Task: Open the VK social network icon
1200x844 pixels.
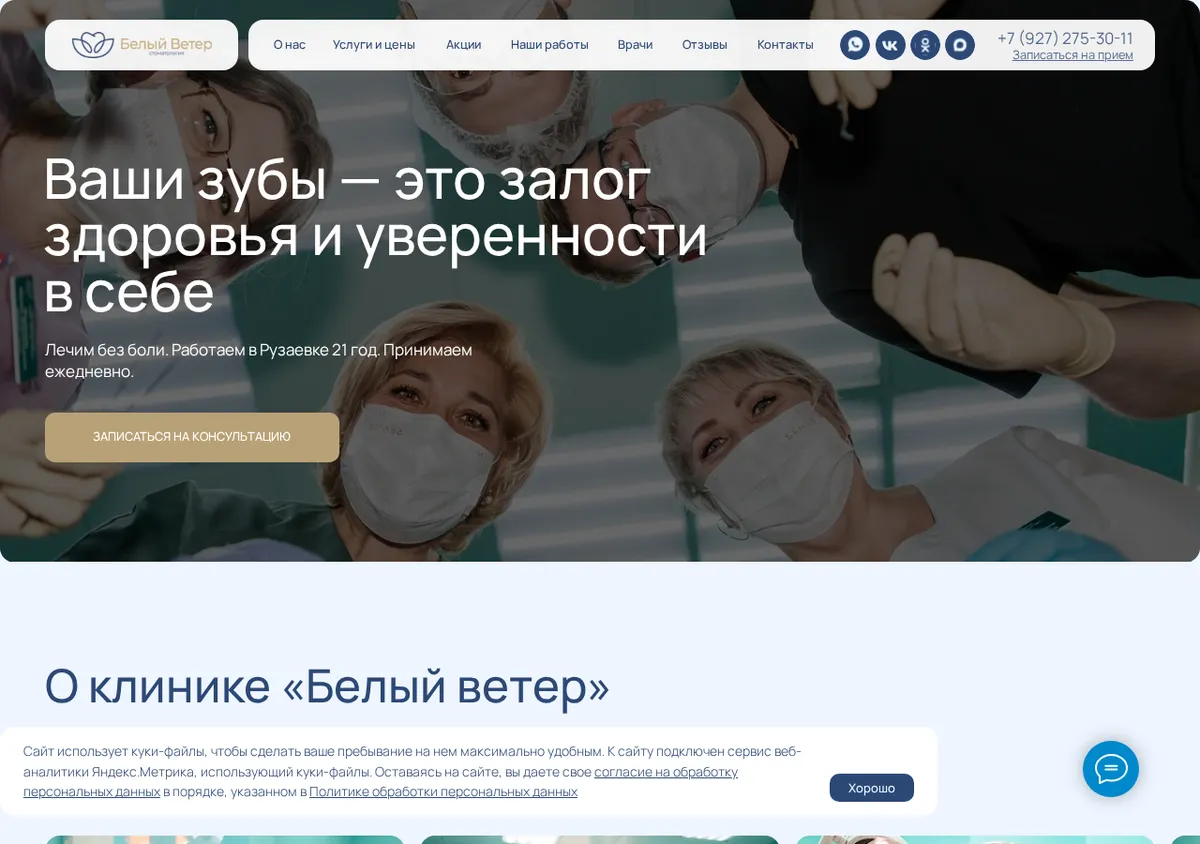Action: (x=890, y=45)
